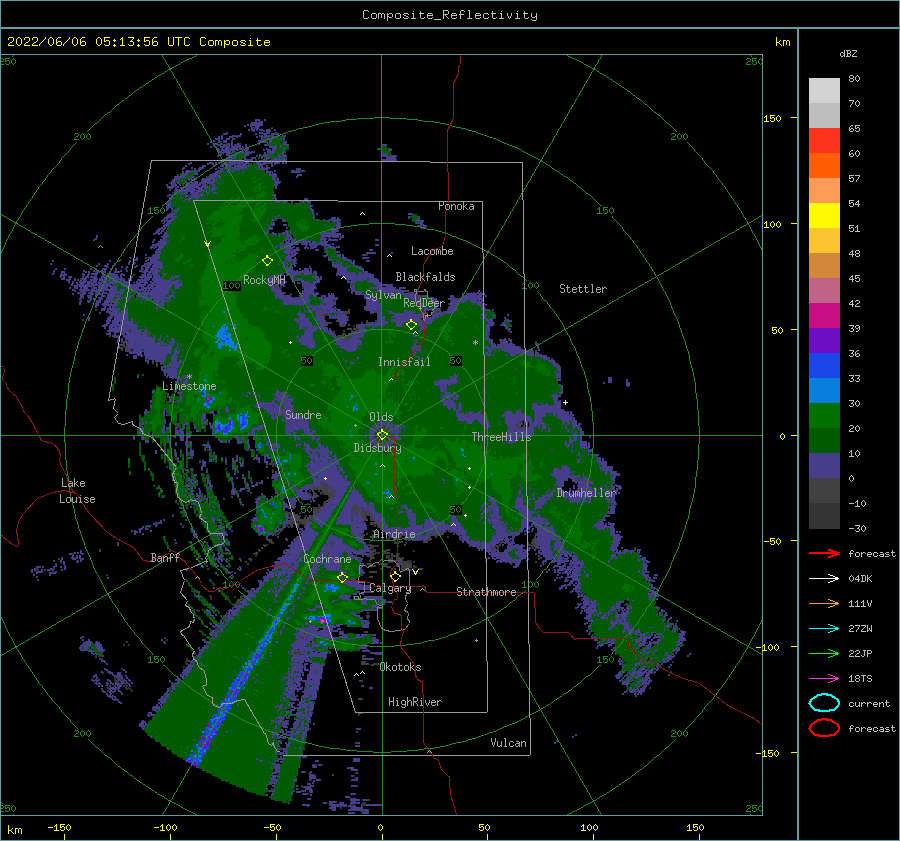
Task: Pick the light gray 70-80 dBZ swatch
Action: tap(824, 91)
